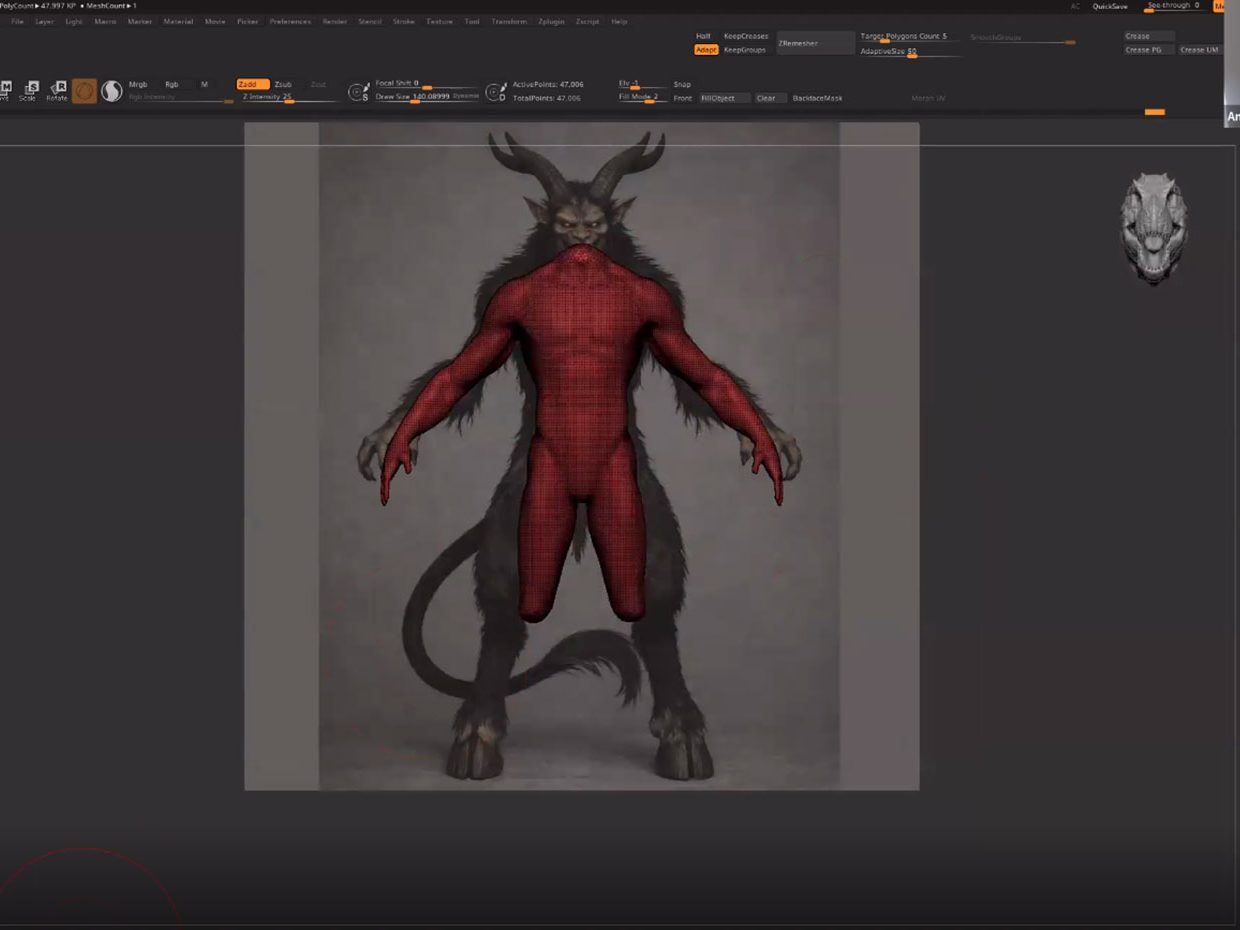Click the highlighted orange sphere brush icon
Viewport: 1240px width, 930px height.
pyautogui.click(x=85, y=91)
